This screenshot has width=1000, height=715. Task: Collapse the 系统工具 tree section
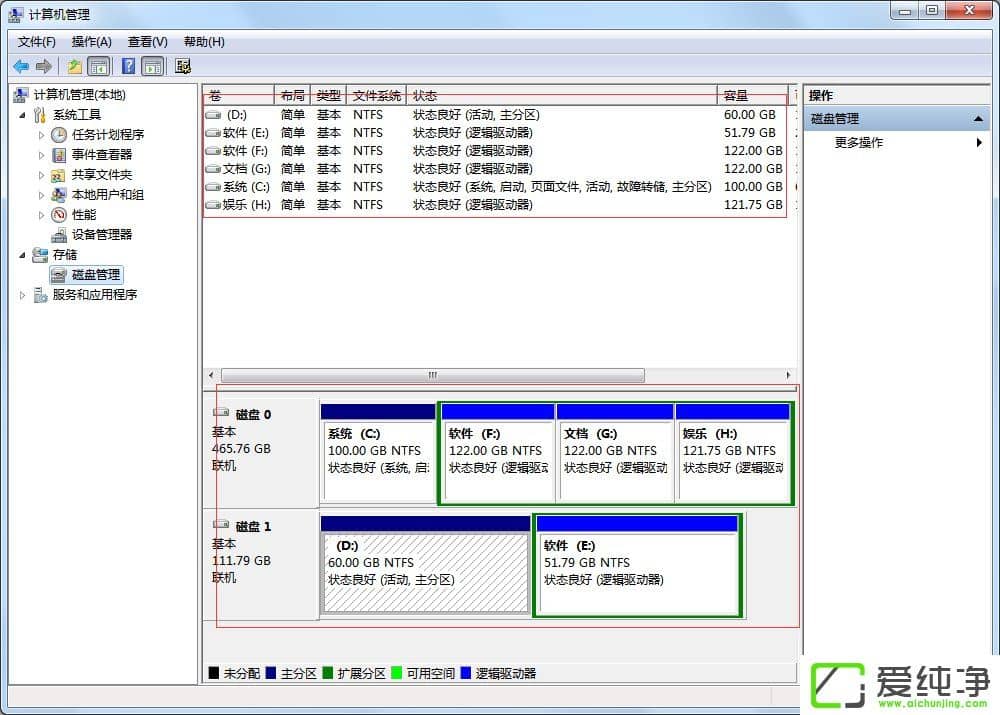click(x=23, y=115)
